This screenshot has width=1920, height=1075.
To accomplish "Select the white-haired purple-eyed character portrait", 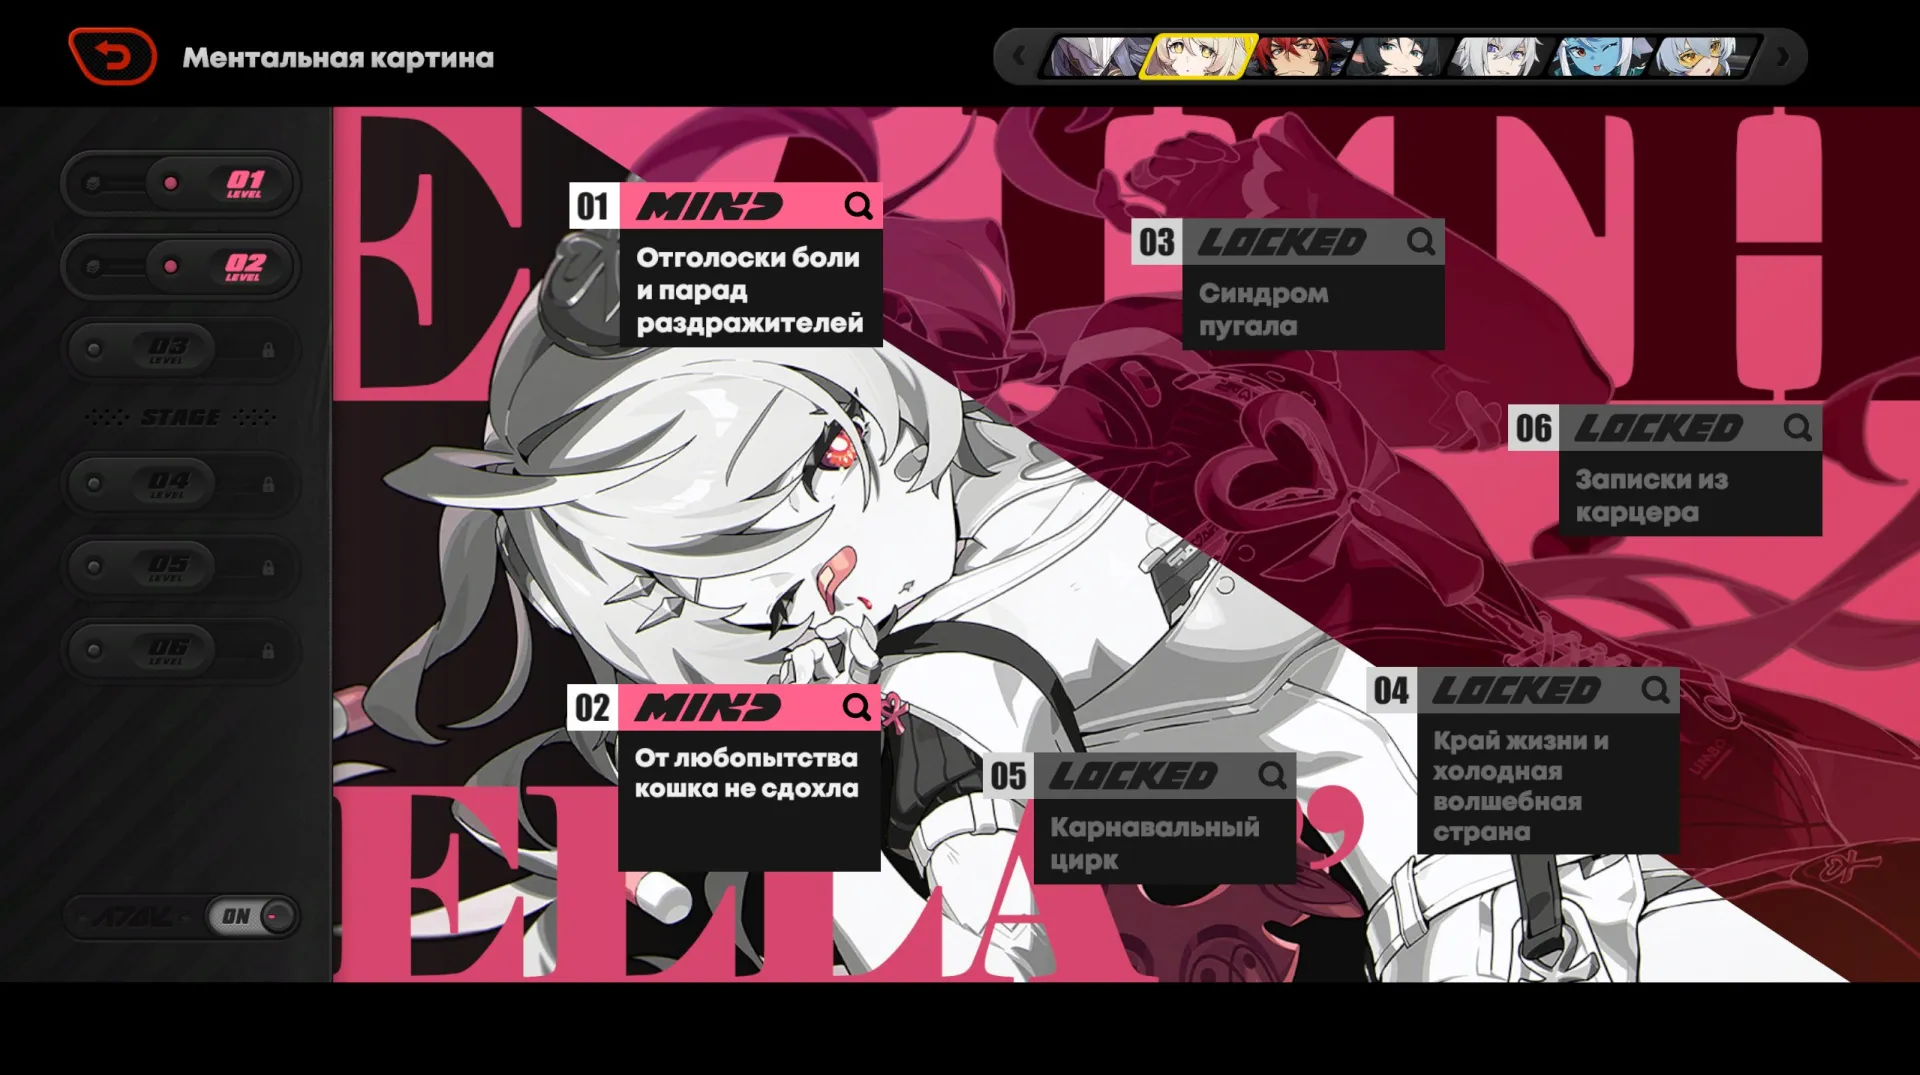I will pyautogui.click(x=1500, y=56).
